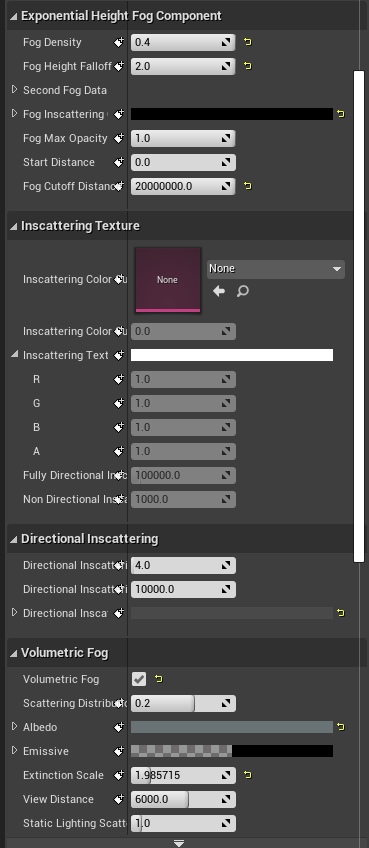
Task: Reset Extinction Scale to default
Action: [248, 776]
